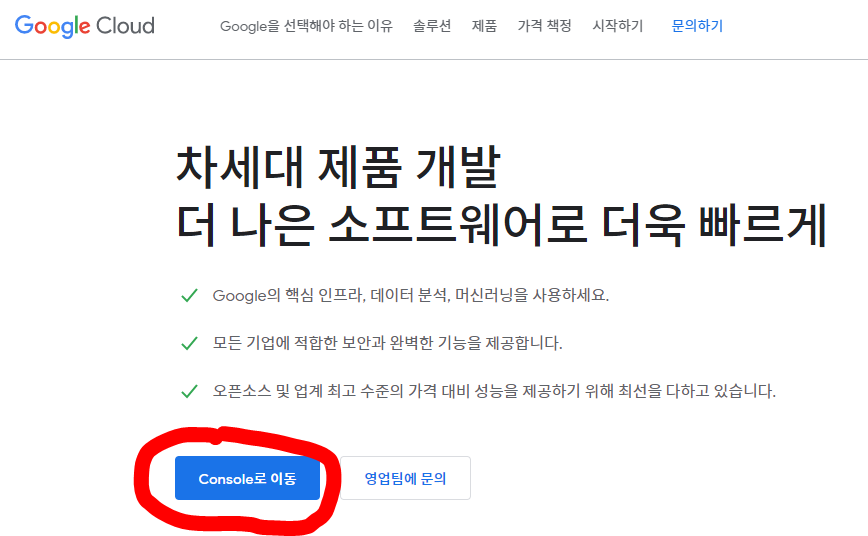Viewport: 868px width, 536px height.
Task: Open the 솔루션 menu
Action: pyautogui.click(x=432, y=26)
